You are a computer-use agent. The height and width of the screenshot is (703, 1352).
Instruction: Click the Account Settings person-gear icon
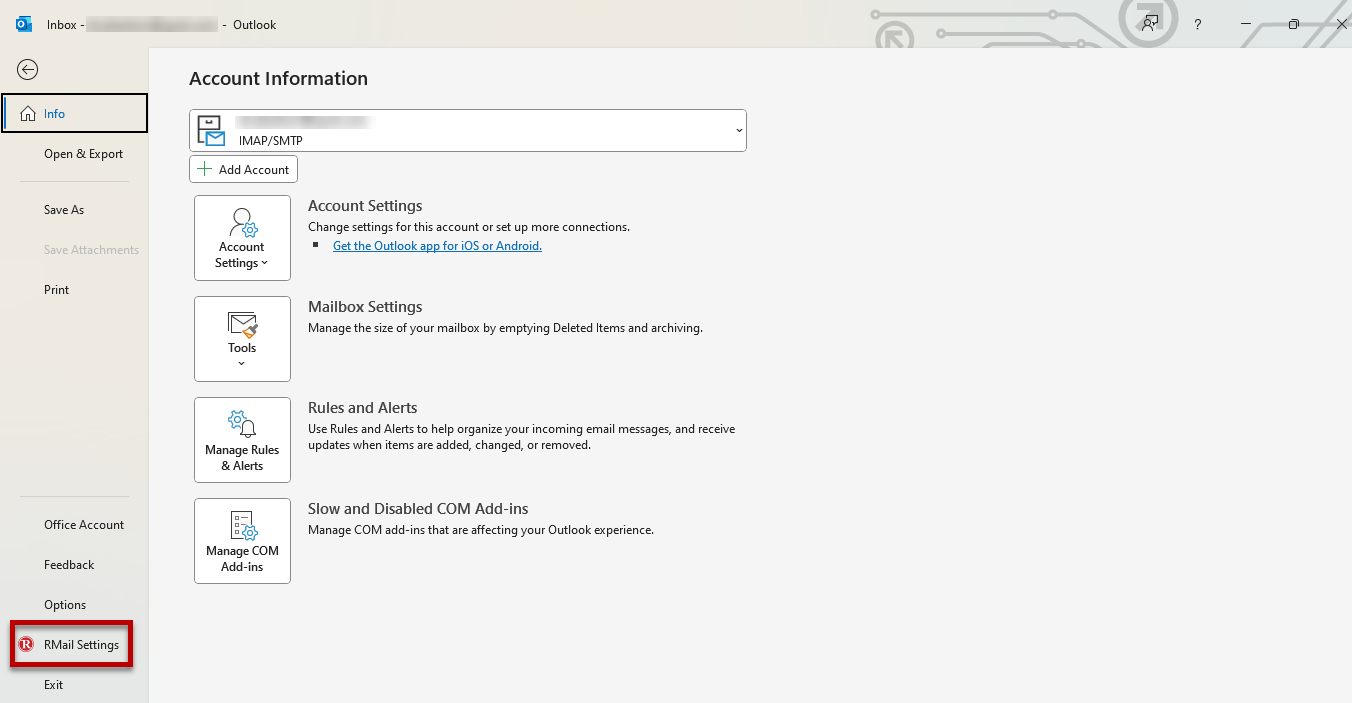tap(242, 222)
